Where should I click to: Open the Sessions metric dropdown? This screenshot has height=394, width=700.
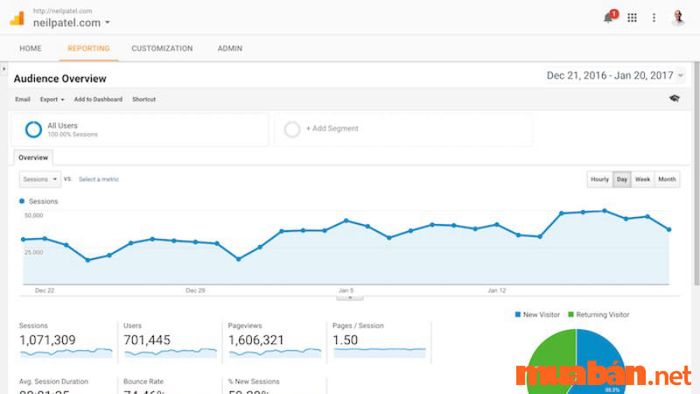(x=40, y=179)
